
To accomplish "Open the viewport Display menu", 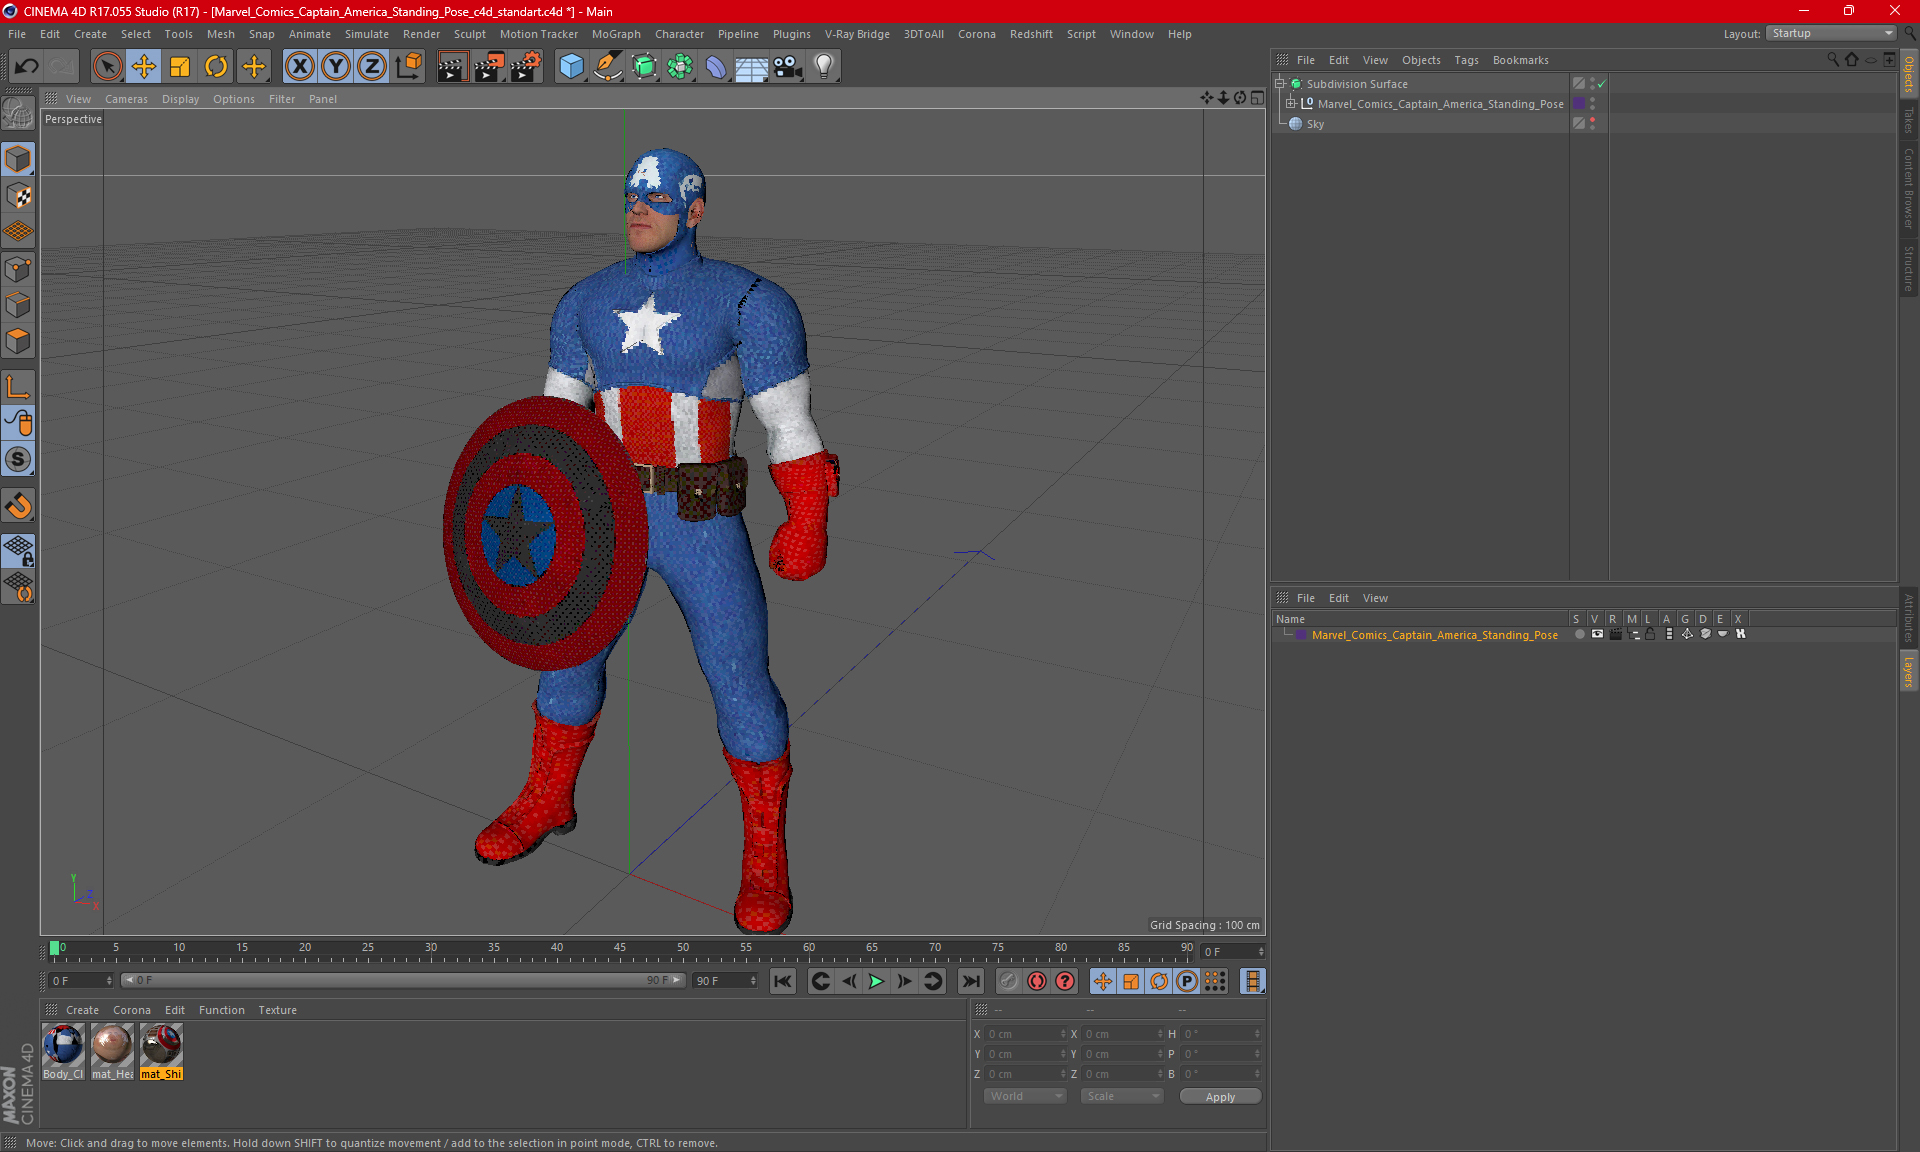I will pos(180,99).
